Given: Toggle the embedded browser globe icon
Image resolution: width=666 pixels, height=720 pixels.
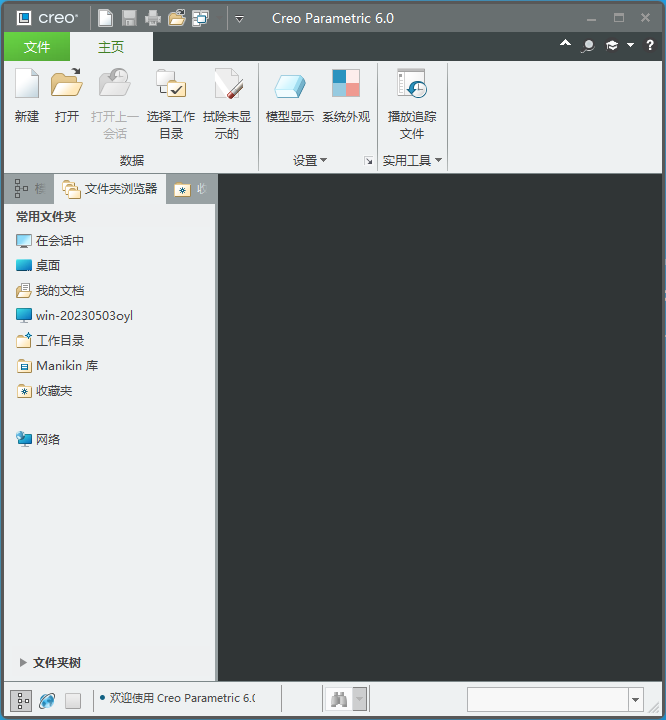Looking at the screenshot, I should coord(47,701).
